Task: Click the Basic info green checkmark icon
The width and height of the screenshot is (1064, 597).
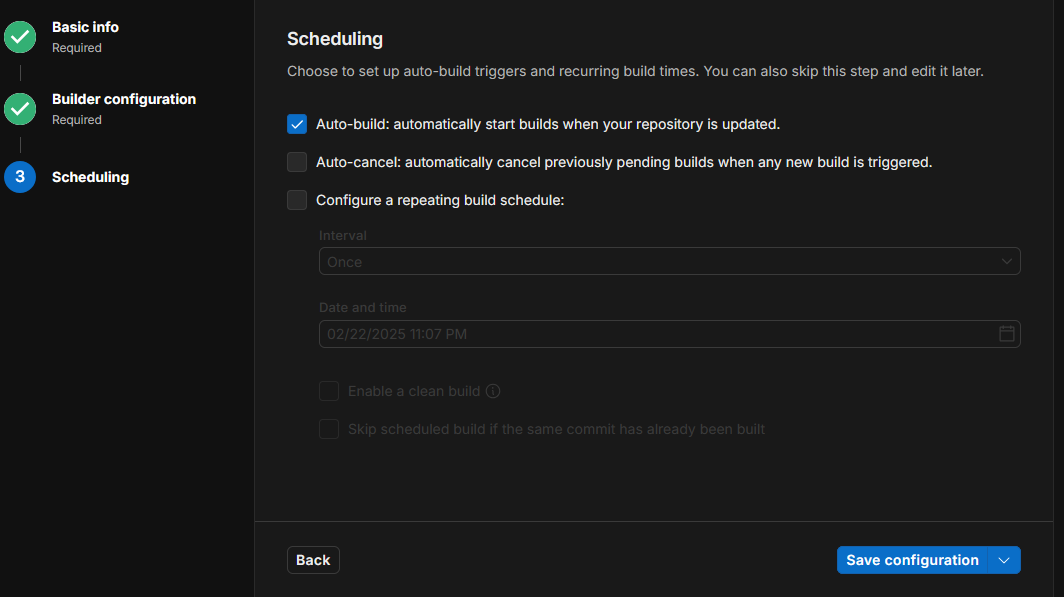Action: click(20, 37)
